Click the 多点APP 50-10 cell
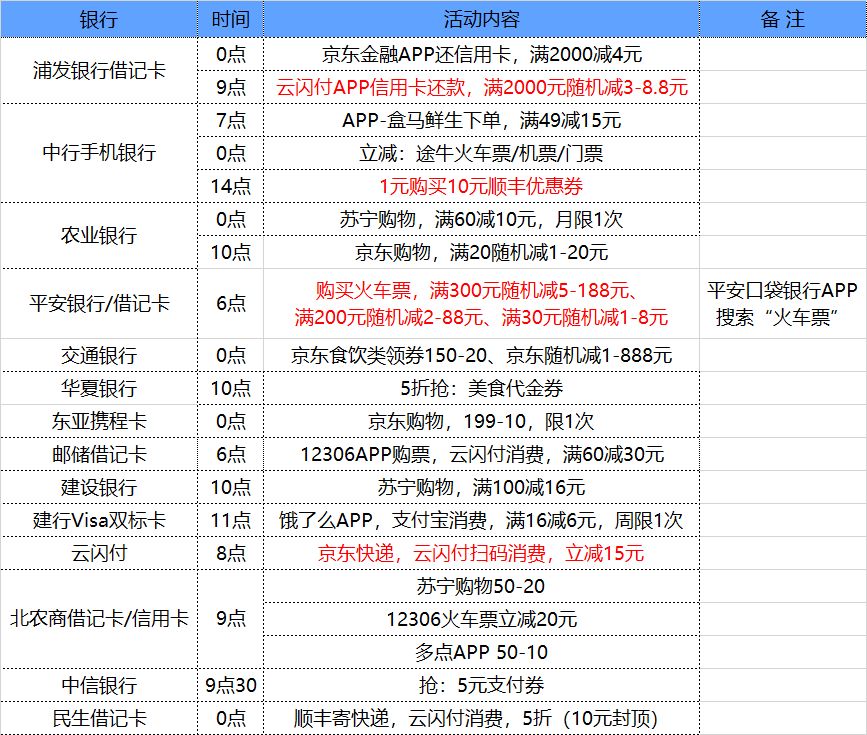This screenshot has height=735, width=867. pos(482,652)
